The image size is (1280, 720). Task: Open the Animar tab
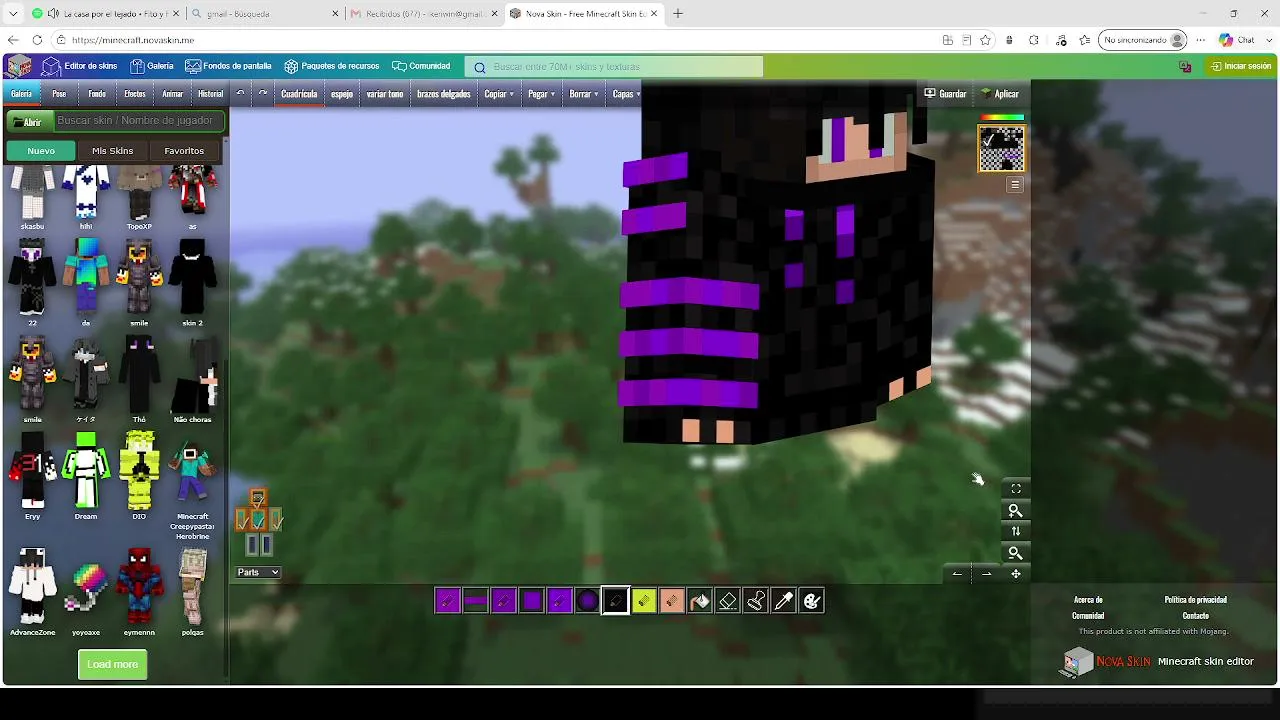coord(173,94)
